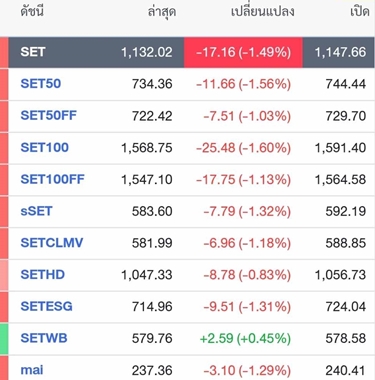This screenshot has width=375, height=380.
Task: Click the green indicator bar beside SETWB
Action: [x=4, y=338]
